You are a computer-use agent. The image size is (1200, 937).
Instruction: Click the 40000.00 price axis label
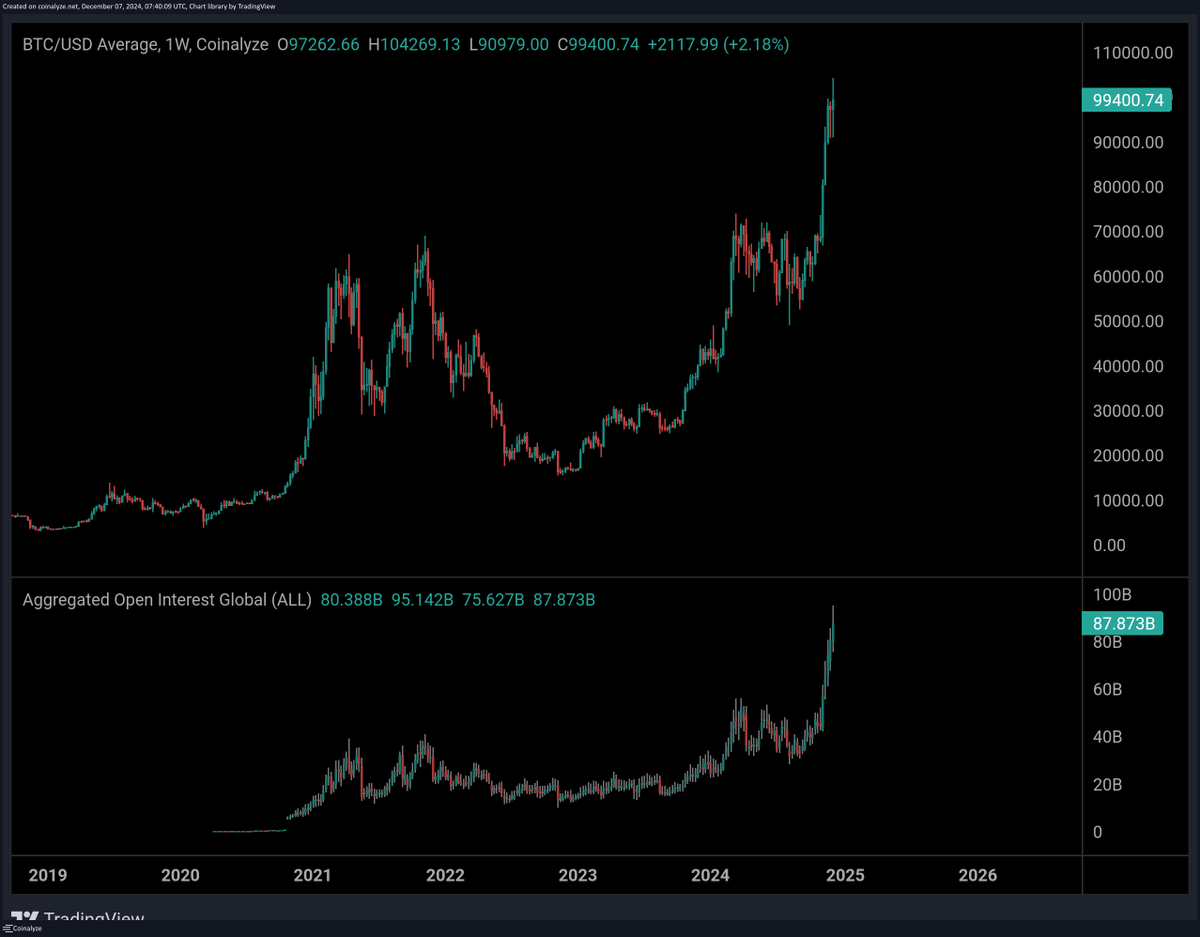[x=1129, y=366]
